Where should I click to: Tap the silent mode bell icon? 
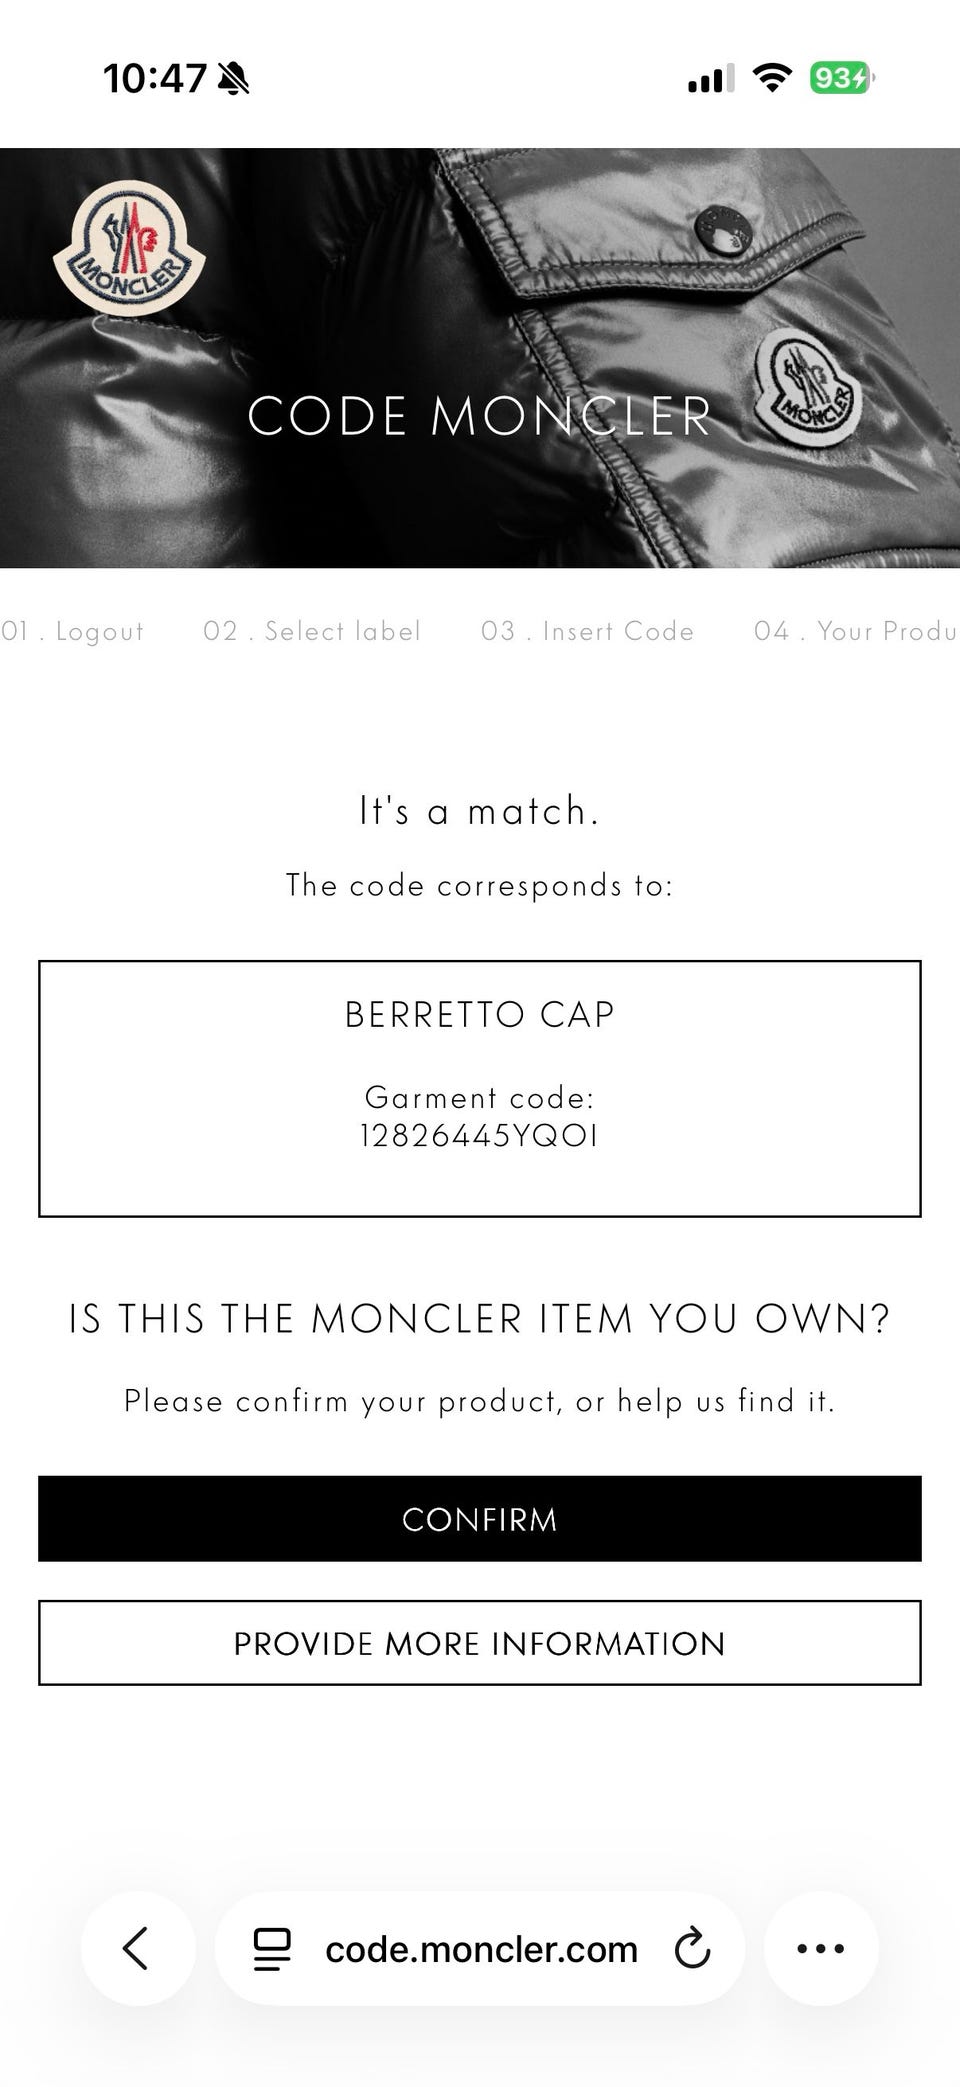(234, 78)
